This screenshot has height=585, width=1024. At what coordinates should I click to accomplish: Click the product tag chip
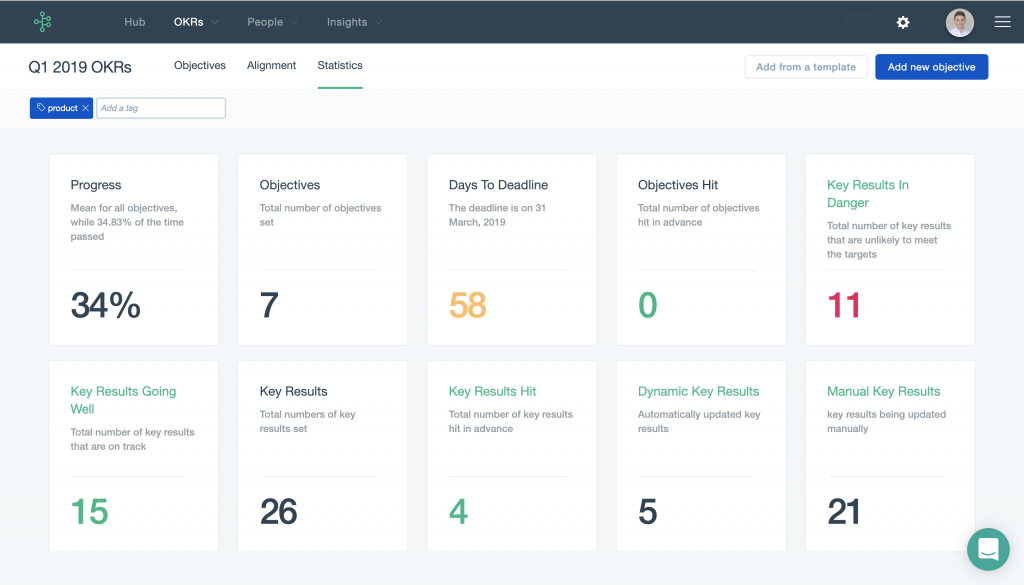point(61,108)
